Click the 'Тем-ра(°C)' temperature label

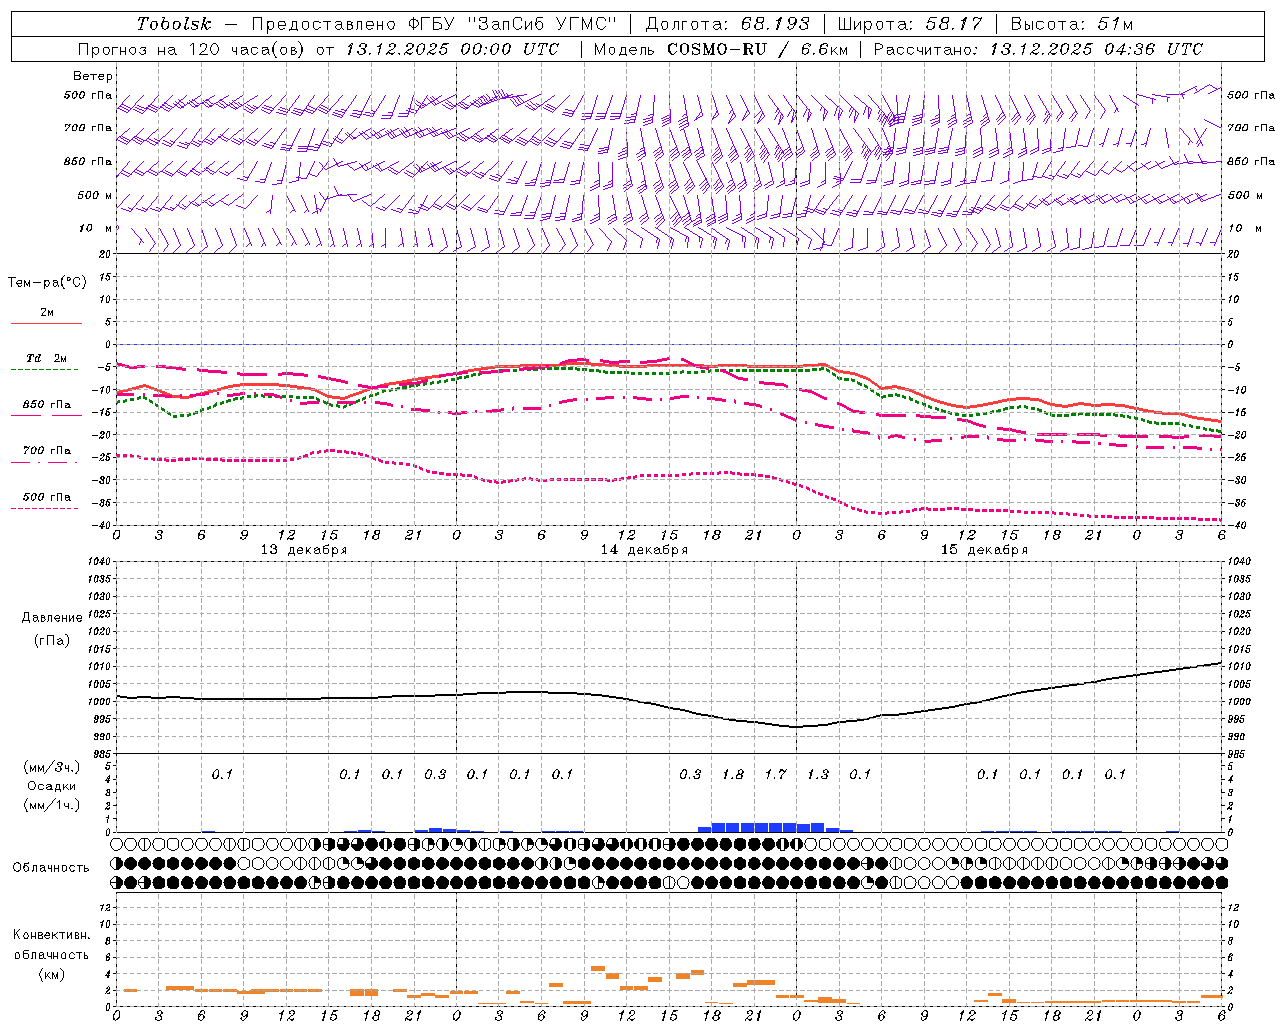pos(47,282)
